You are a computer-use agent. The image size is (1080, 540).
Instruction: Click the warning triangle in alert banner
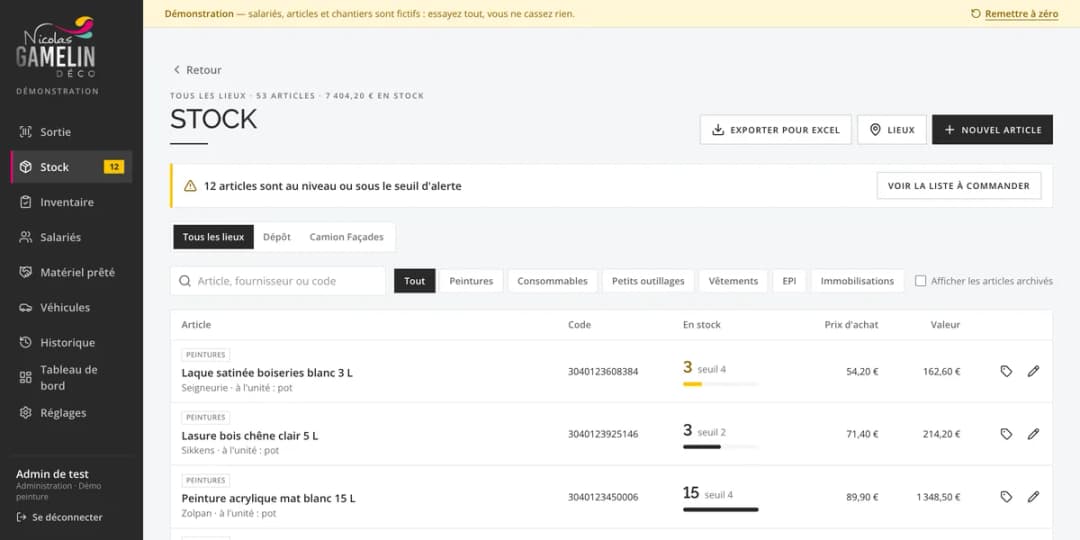click(190, 186)
